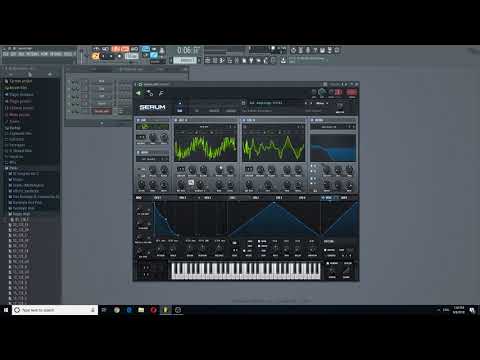Adjust the Serum MASTER volume knob

point(340,106)
